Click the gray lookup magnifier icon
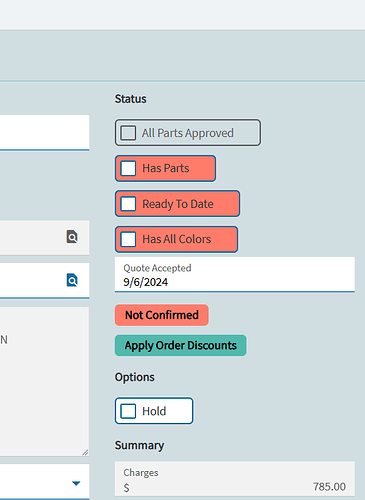 [x=72, y=237]
